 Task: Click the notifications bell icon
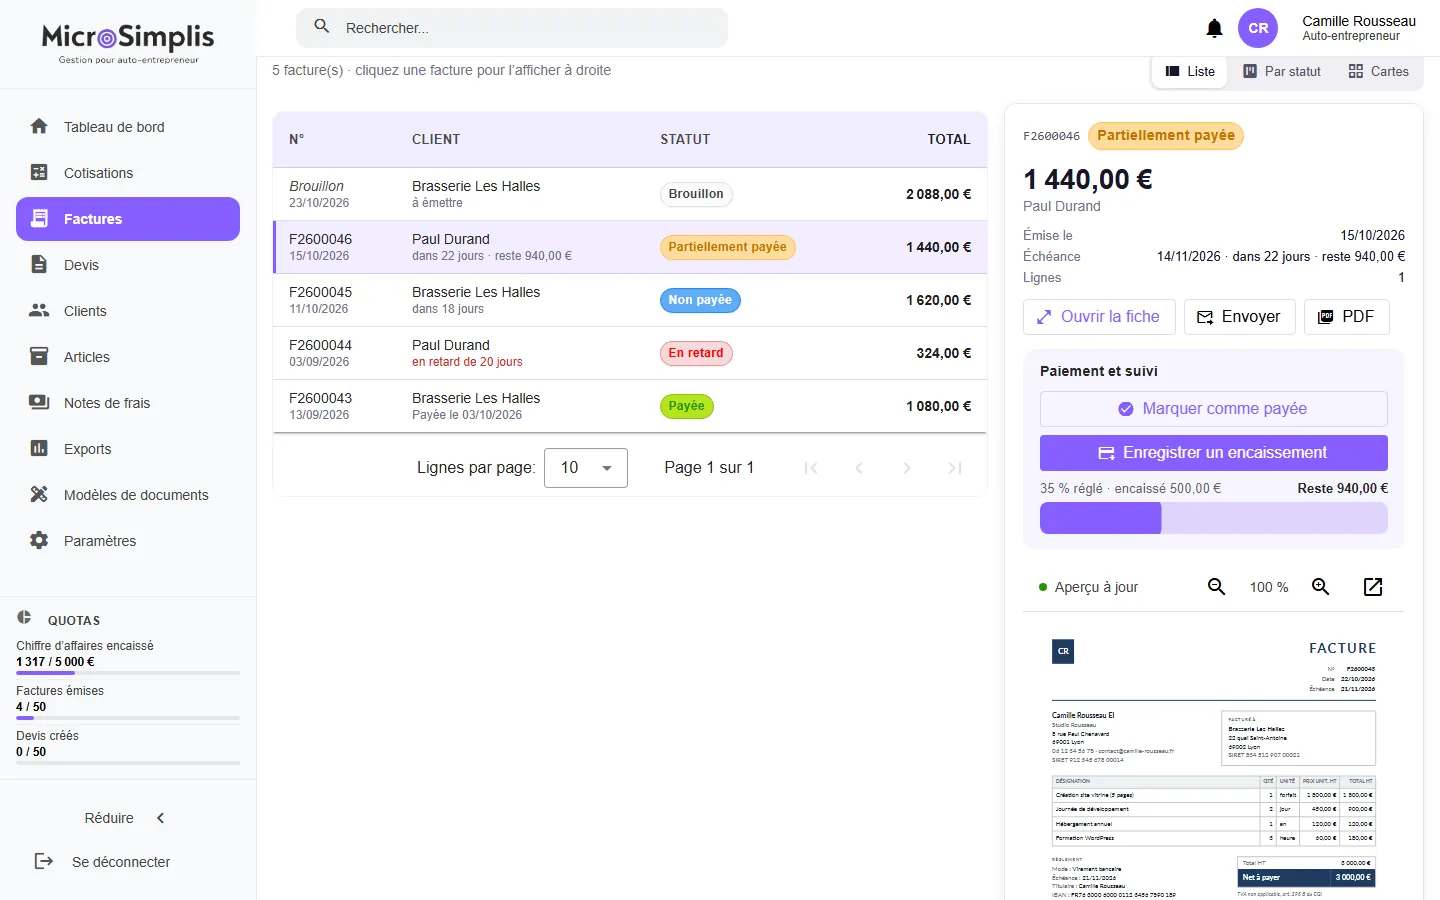coord(1214,28)
